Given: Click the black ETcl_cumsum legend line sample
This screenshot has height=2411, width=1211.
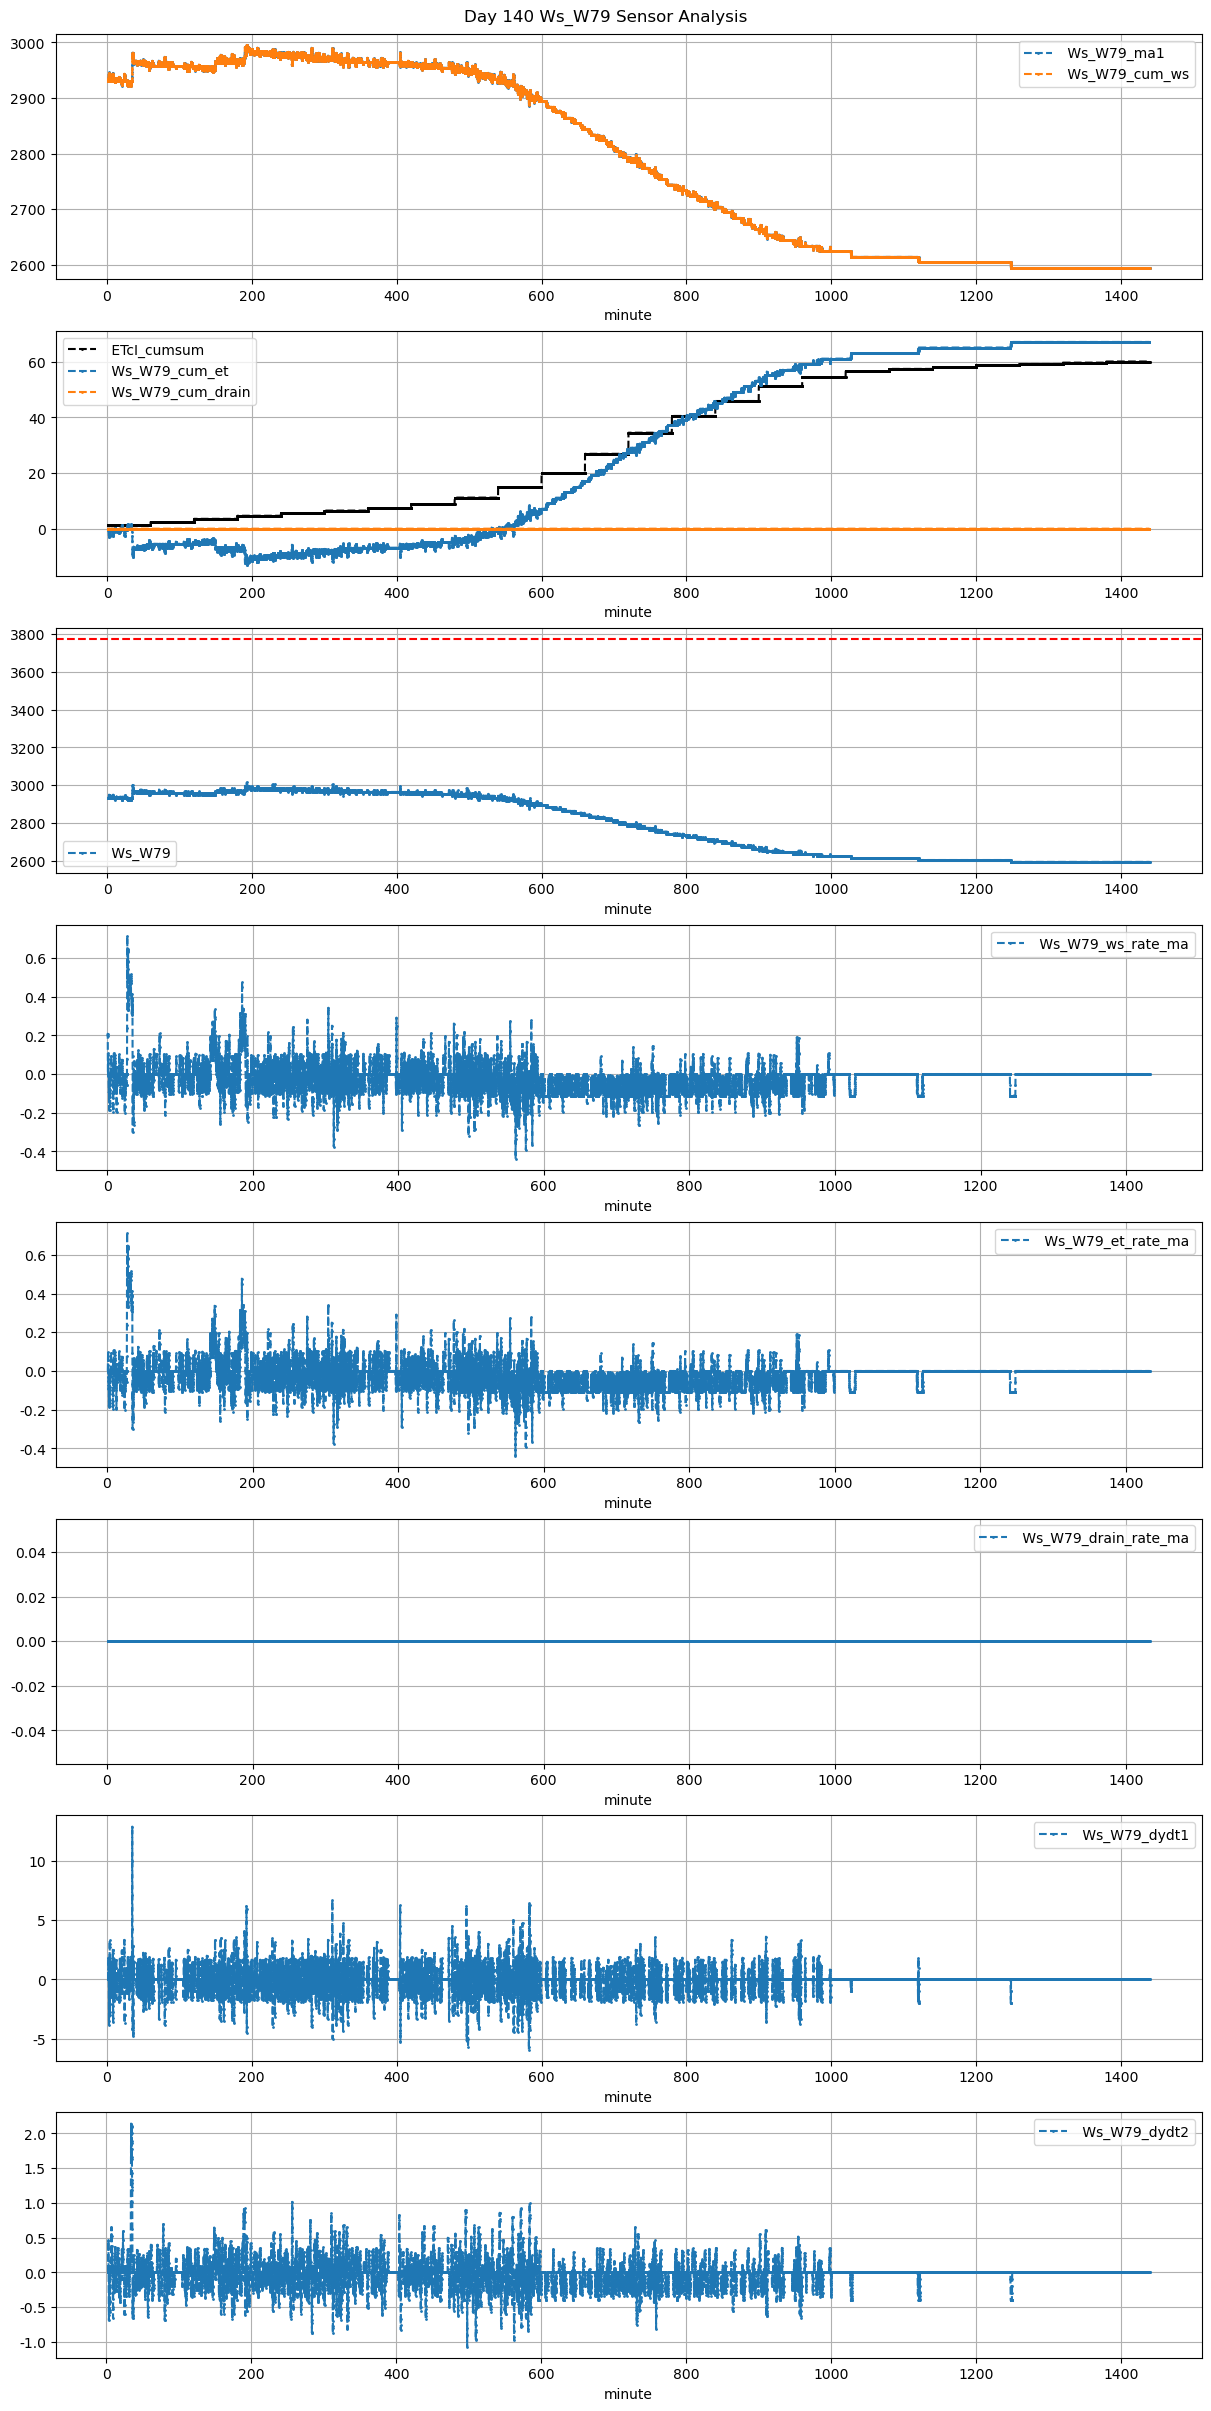Looking at the screenshot, I should (82, 350).
